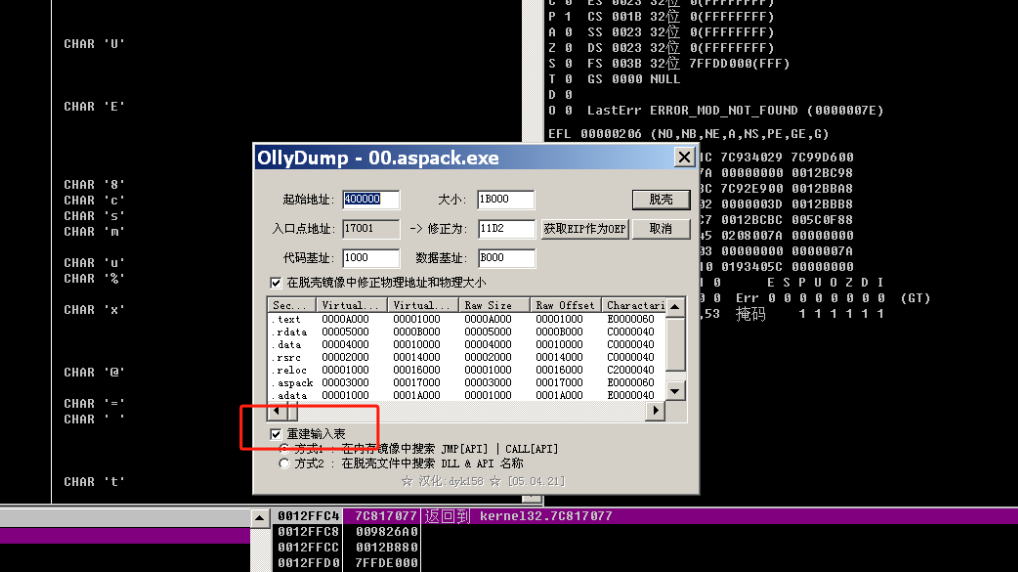
Task: Click the CHAR '@' disassembly comment
Action: [94, 373]
